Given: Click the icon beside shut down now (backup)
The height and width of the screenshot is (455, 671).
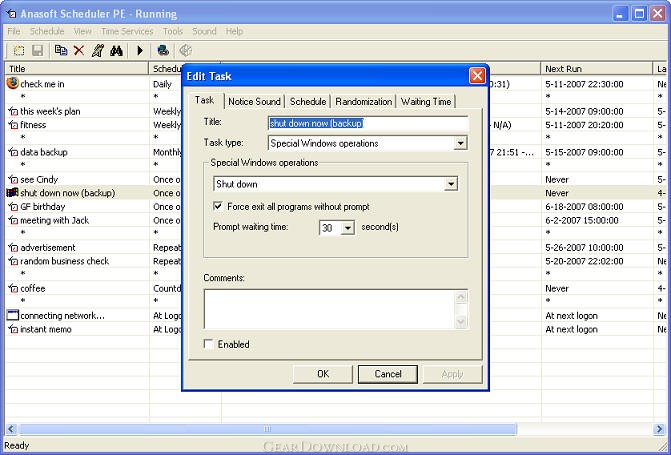Looking at the screenshot, I should coord(12,193).
